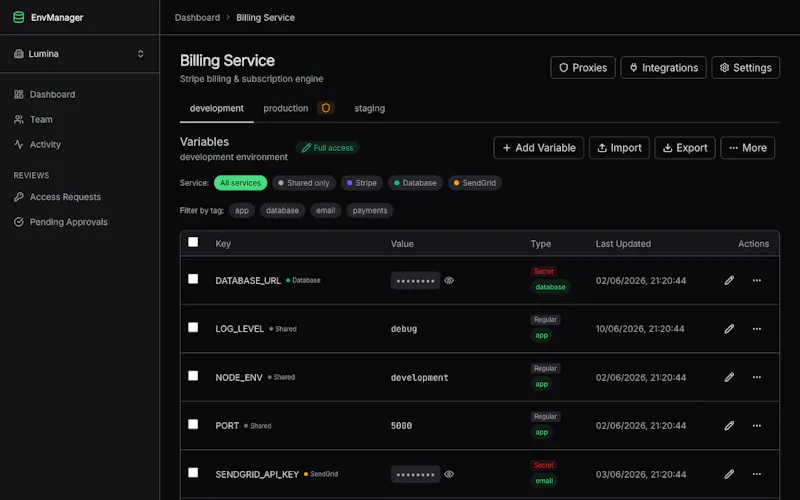Edit SENDGRID_API_KEY with the pencil icon

pos(729,474)
